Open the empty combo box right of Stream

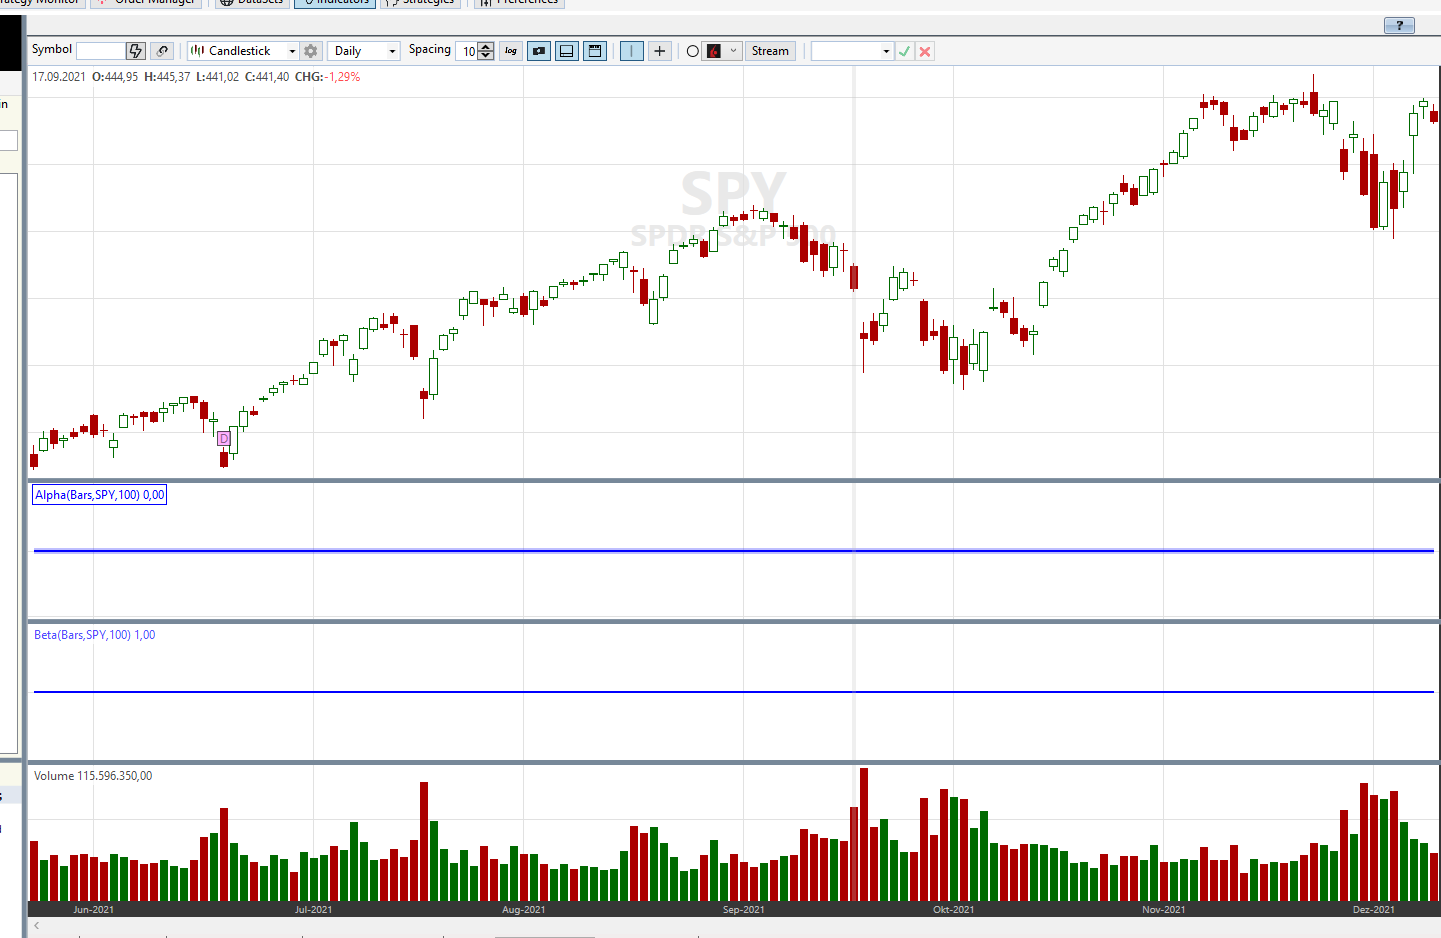852,51
